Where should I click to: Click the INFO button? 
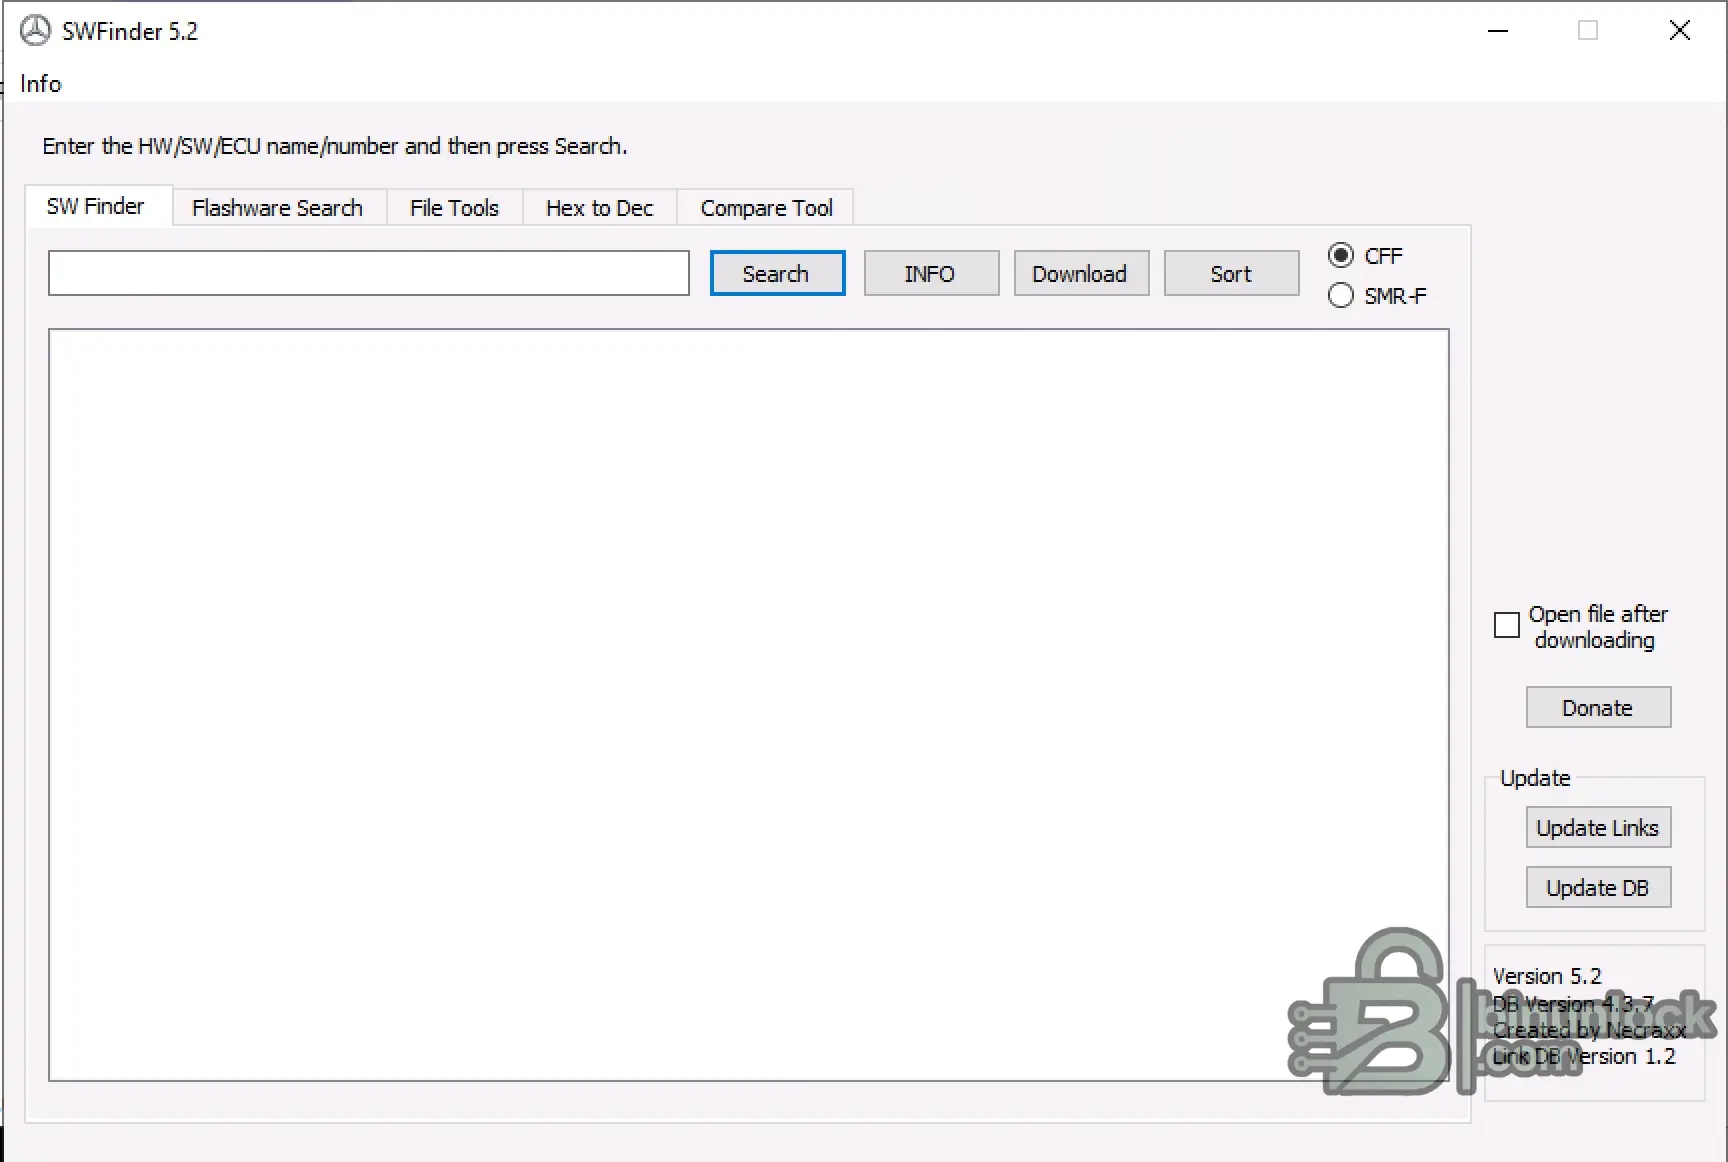point(930,273)
